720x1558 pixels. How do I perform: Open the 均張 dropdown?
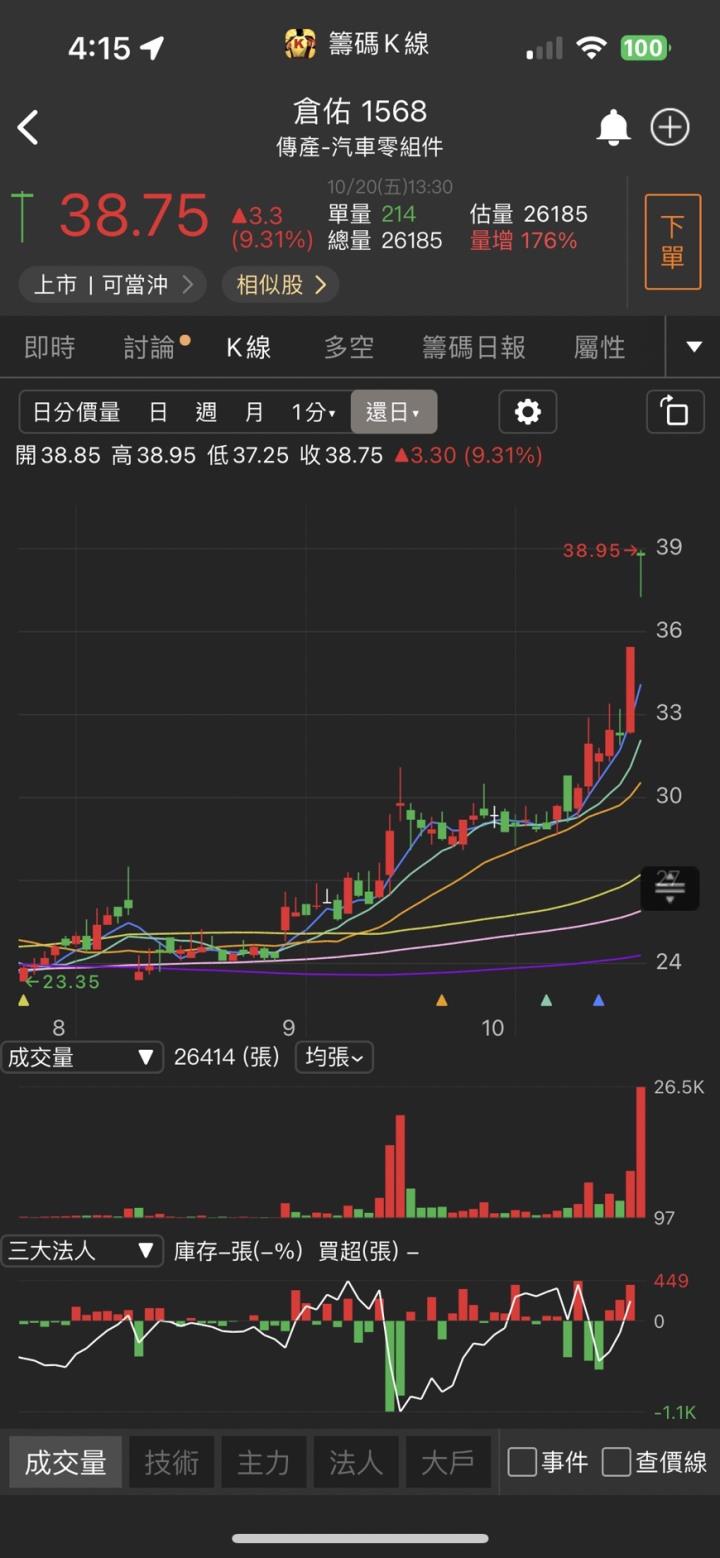[334, 1057]
